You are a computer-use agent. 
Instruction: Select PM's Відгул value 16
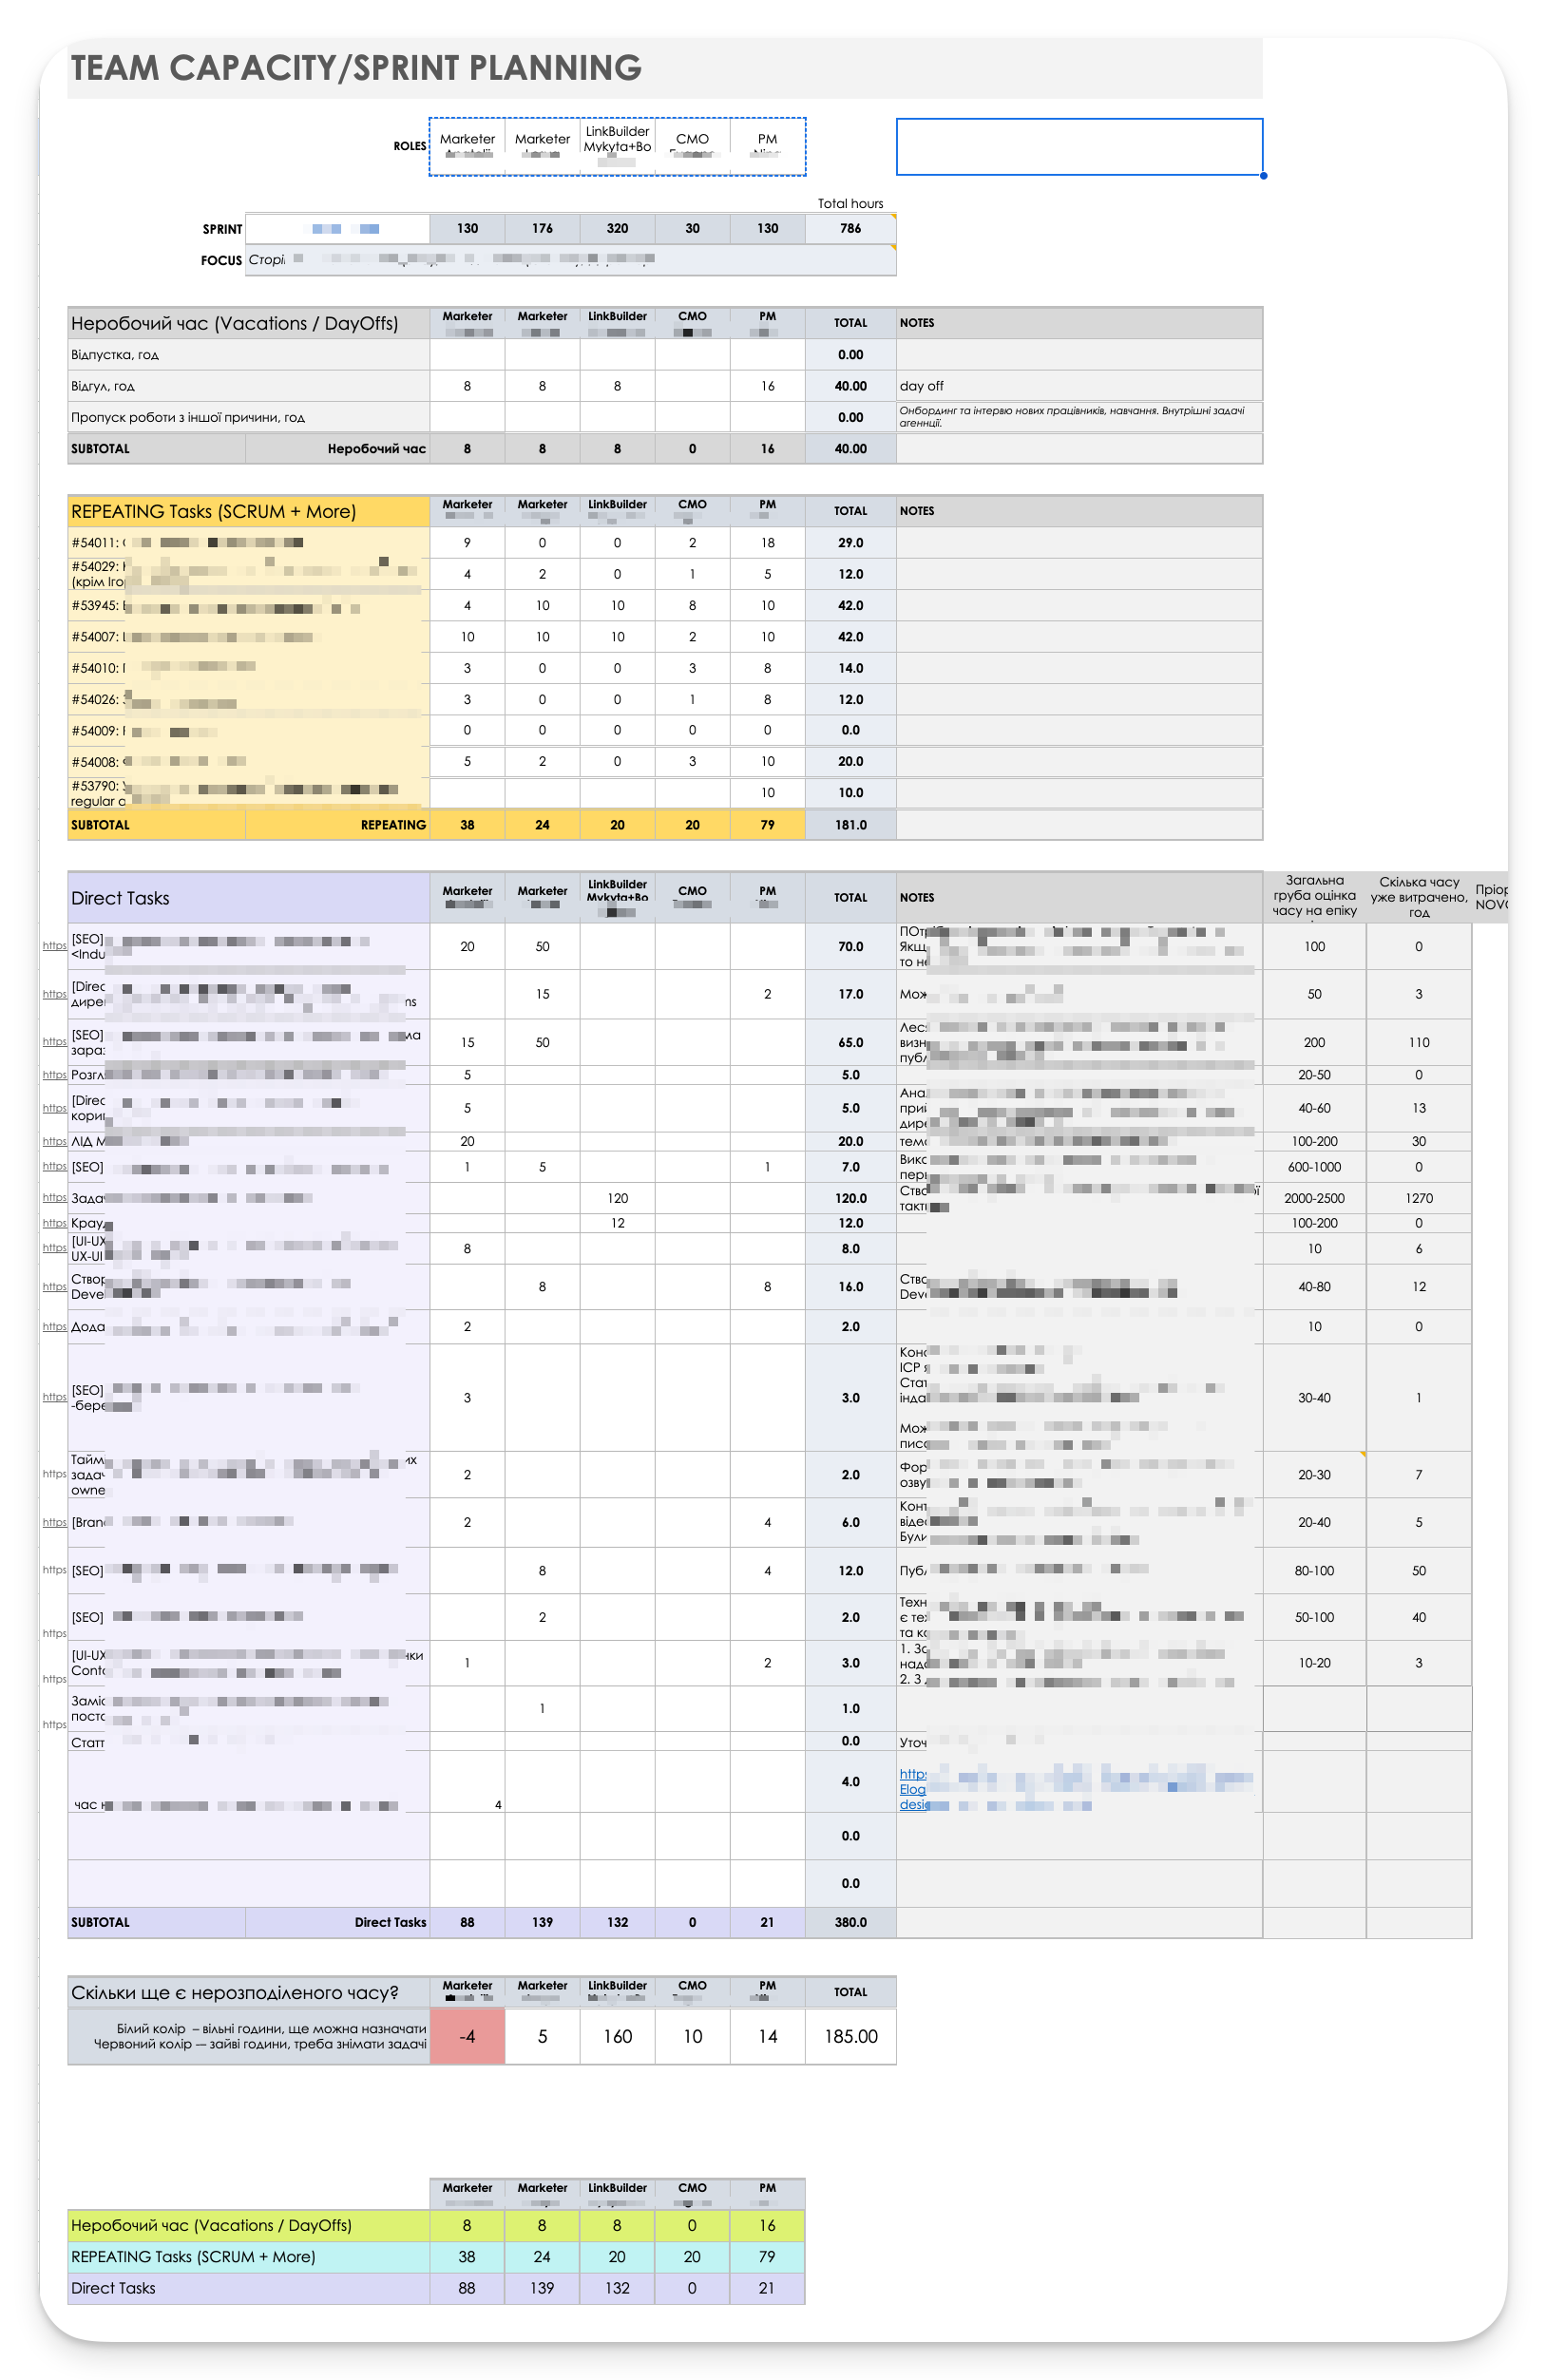[767, 386]
